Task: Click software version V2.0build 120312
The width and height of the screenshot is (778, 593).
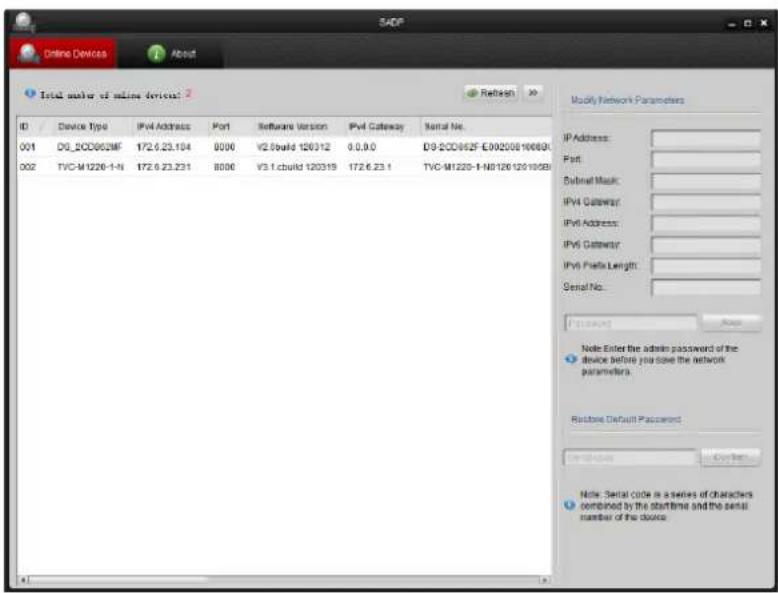Action: click(x=293, y=147)
